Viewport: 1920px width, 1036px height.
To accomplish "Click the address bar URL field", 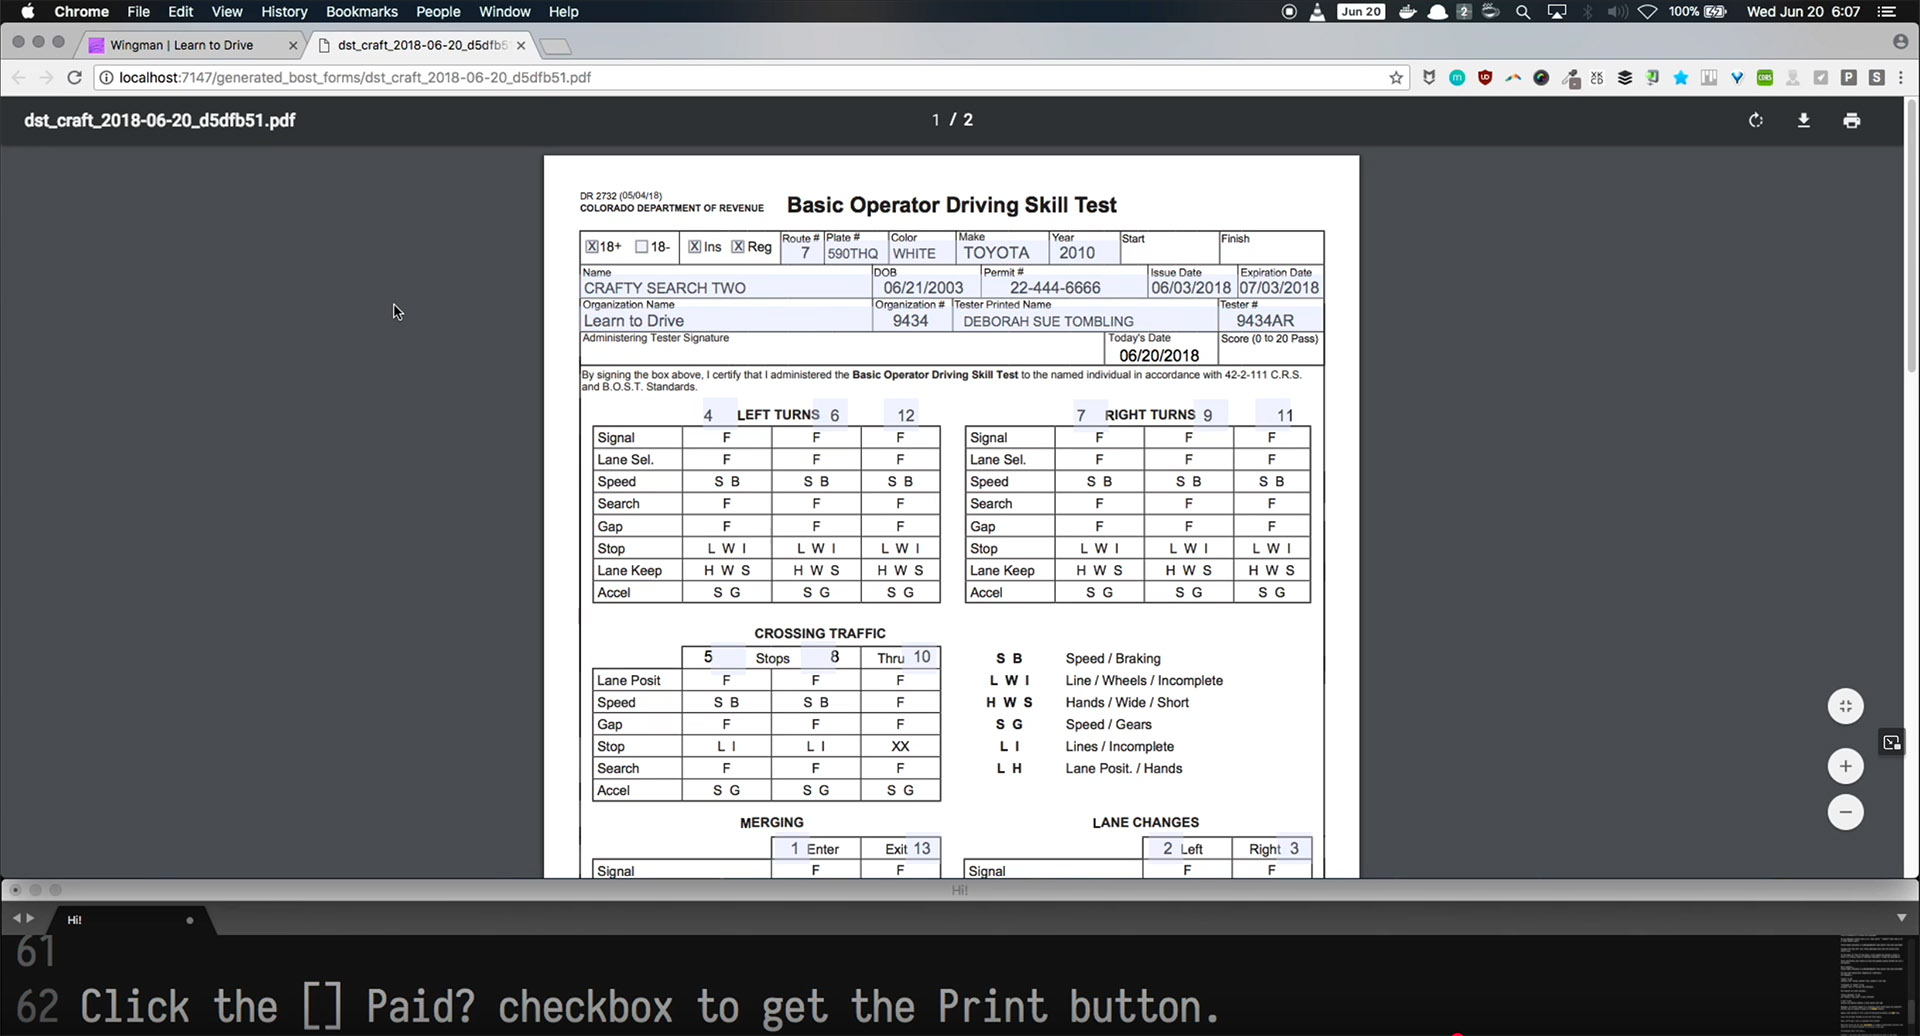I will pyautogui.click(x=700, y=77).
